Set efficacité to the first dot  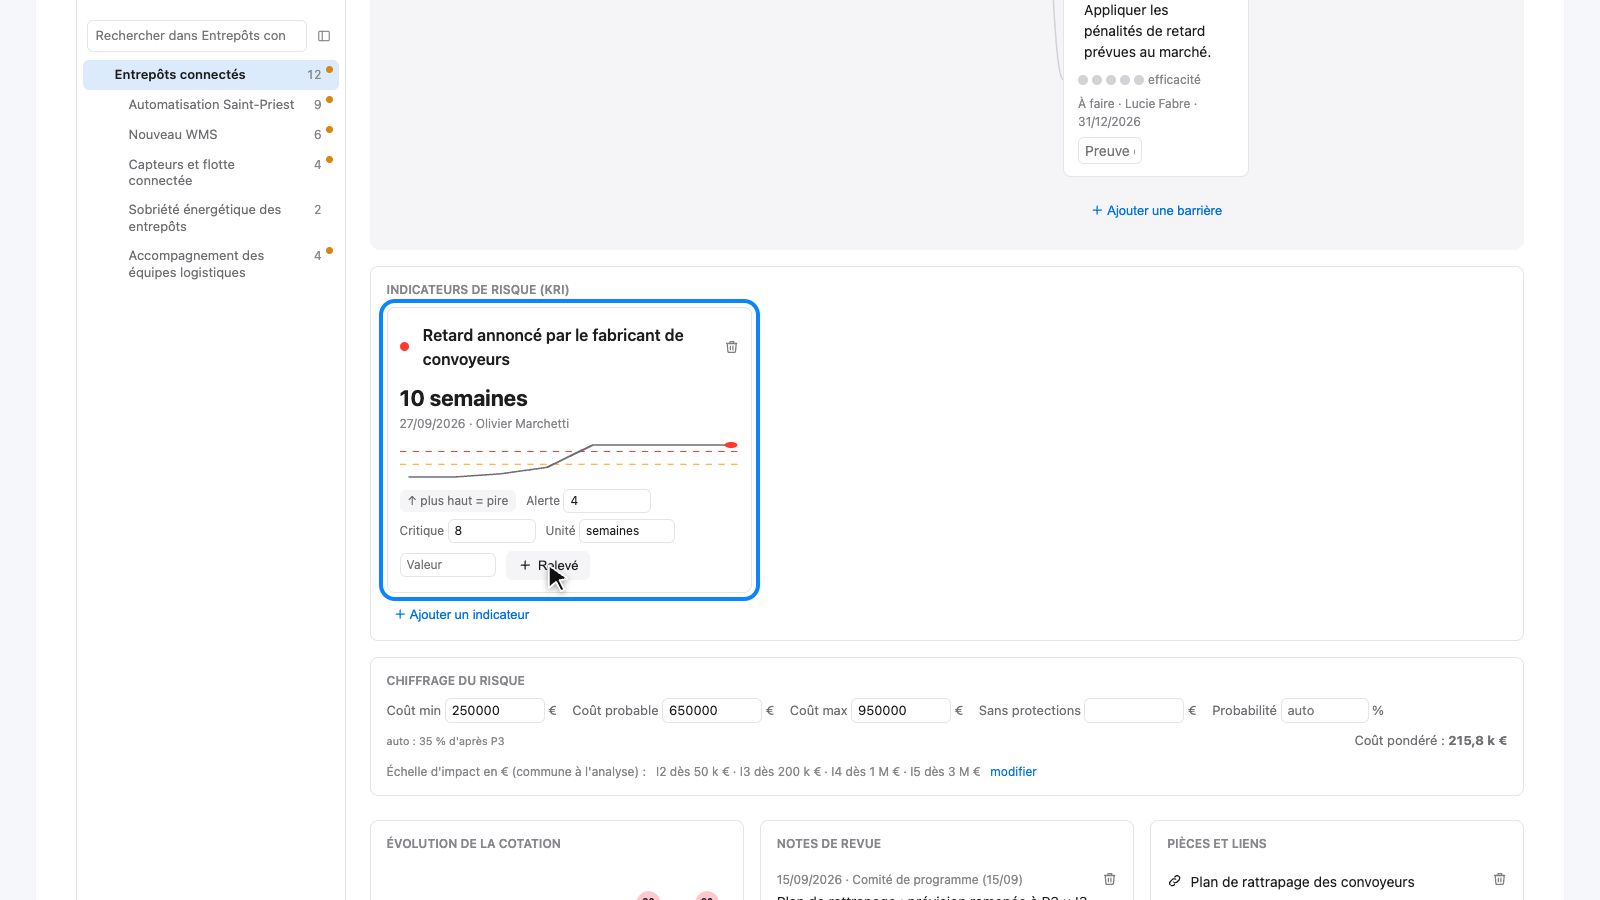[1083, 80]
